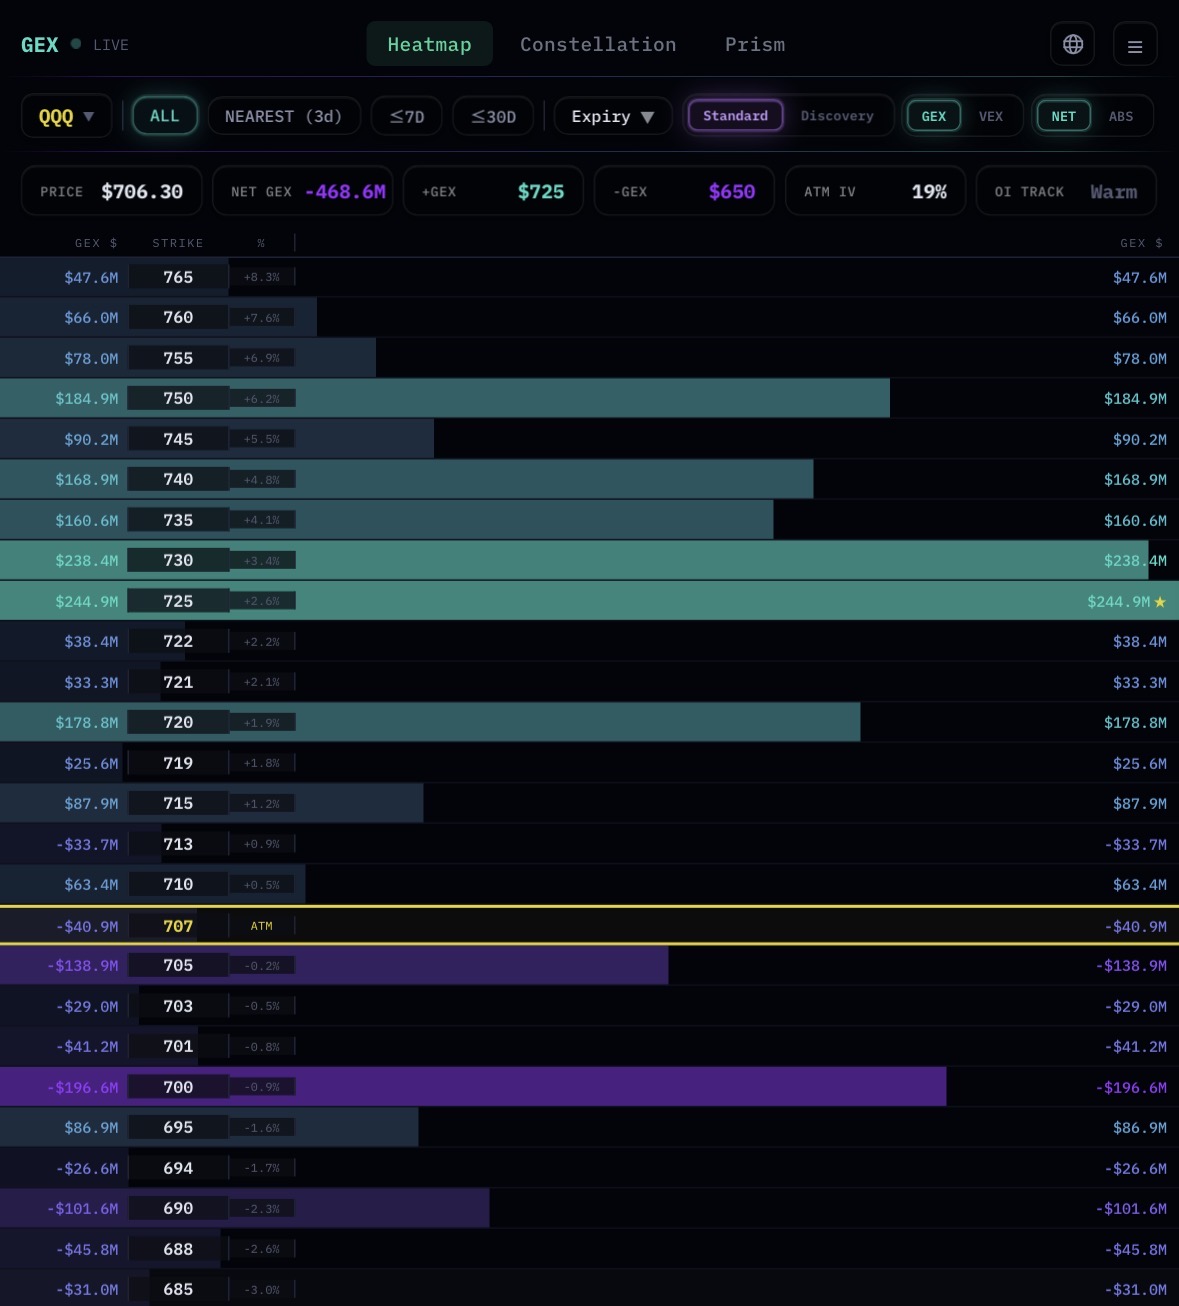Click the +GEX $725 card
The width and height of the screenshot is (1179, 1306).
coord(493,191)
